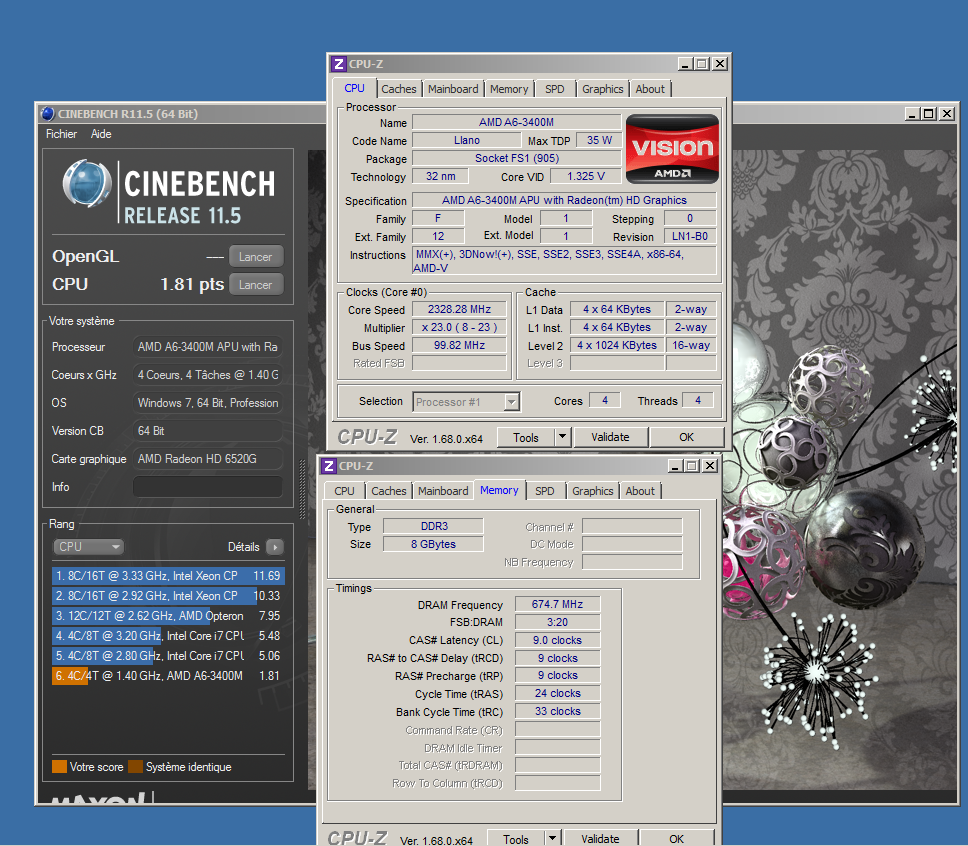
Task: Minimize the top CPU-Z window
Action: pyautogui.click(x=685, y=64)
